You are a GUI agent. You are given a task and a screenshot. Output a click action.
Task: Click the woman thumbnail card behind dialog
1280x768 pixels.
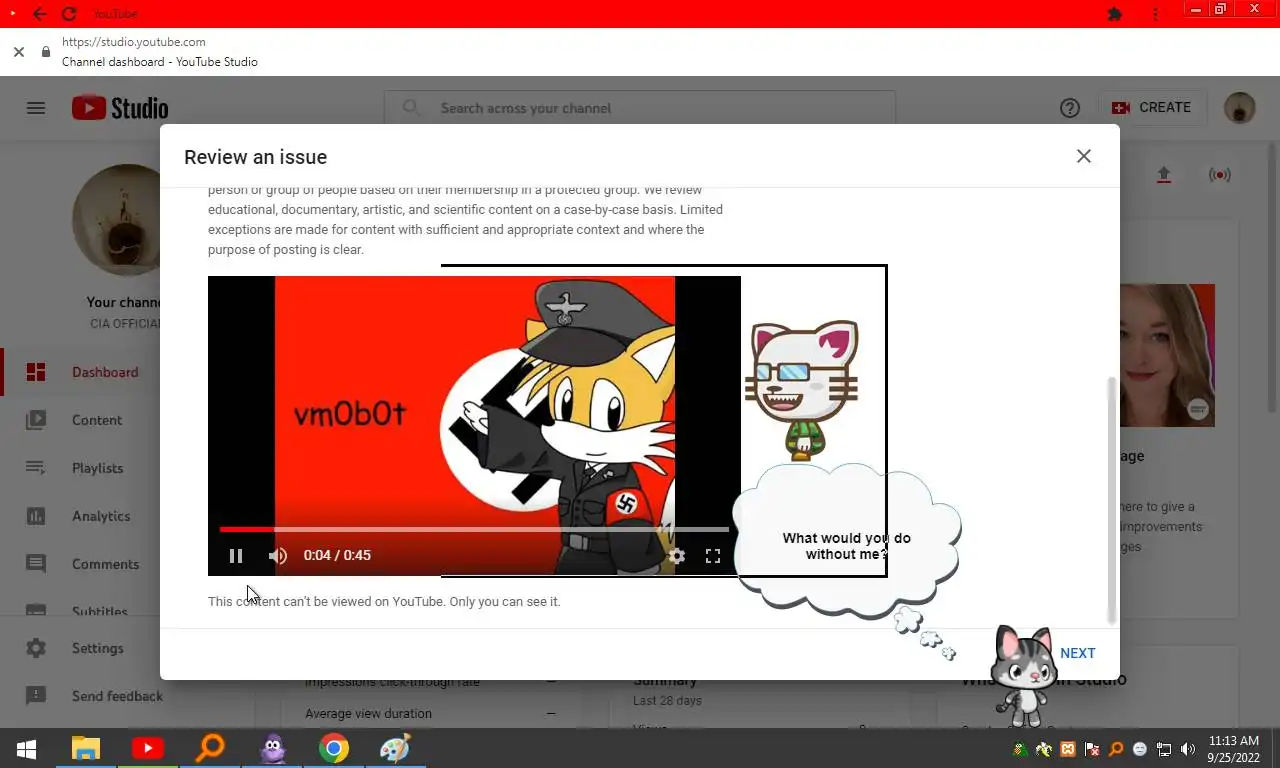point(1167,355)
